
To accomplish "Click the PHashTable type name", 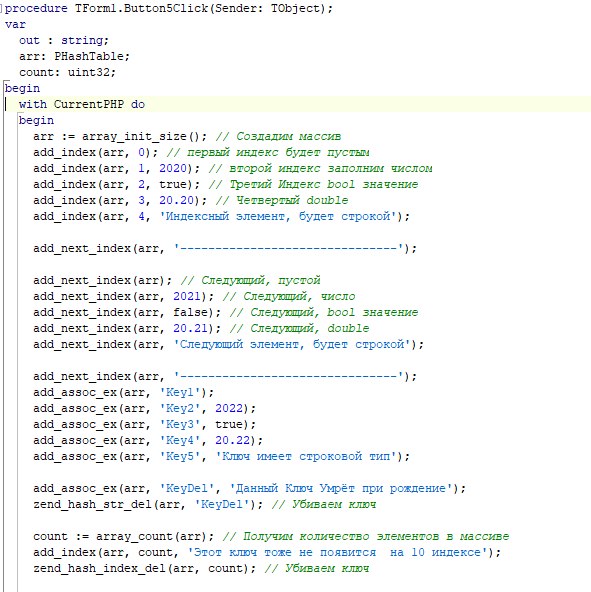I will pyautogui.click(x=89, y=56).
